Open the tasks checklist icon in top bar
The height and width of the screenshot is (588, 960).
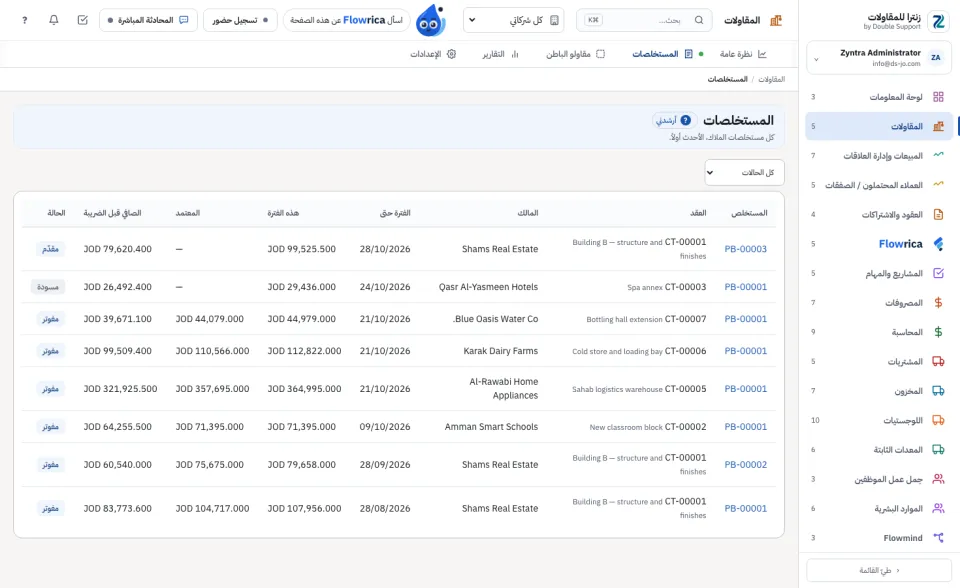click(x=83, y=20)
